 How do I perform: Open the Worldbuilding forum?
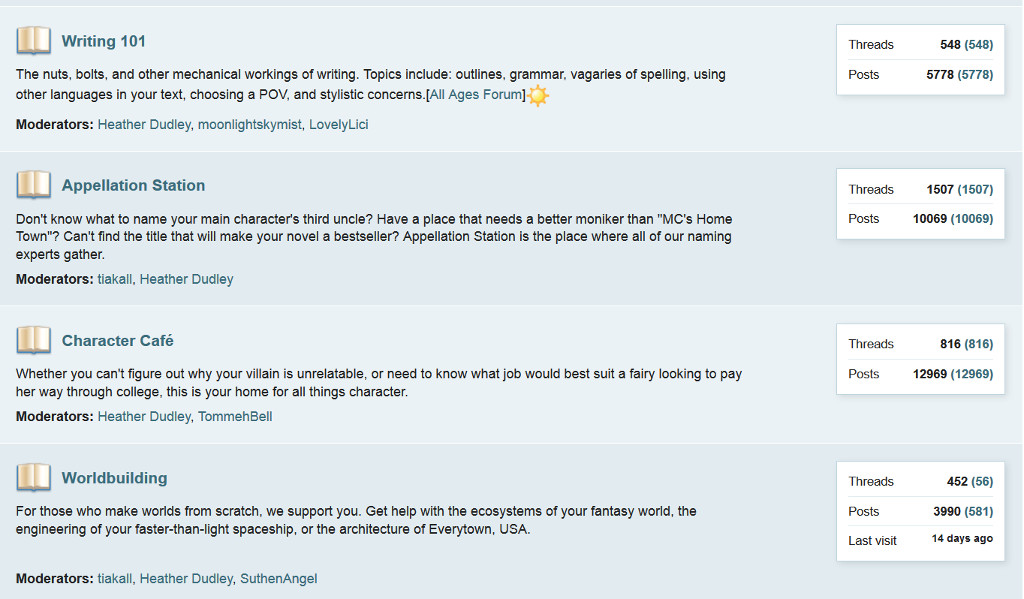114,477
